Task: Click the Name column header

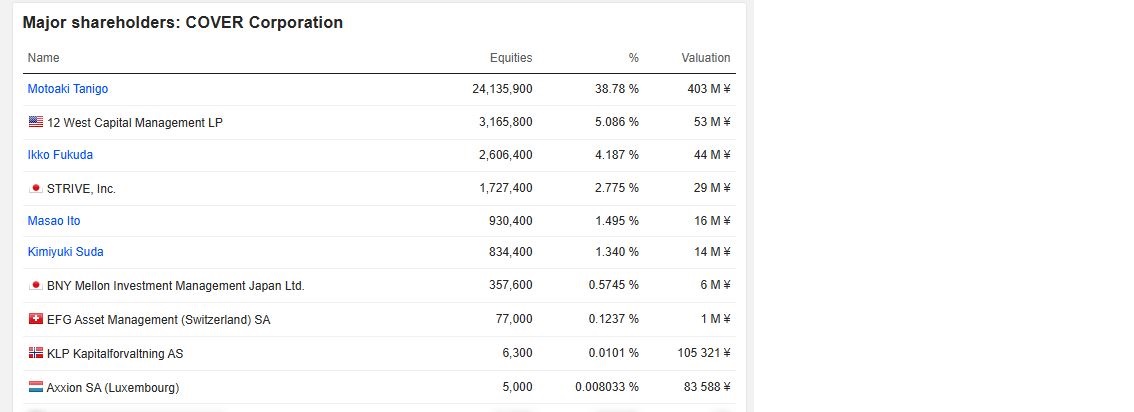Action: 43,58
